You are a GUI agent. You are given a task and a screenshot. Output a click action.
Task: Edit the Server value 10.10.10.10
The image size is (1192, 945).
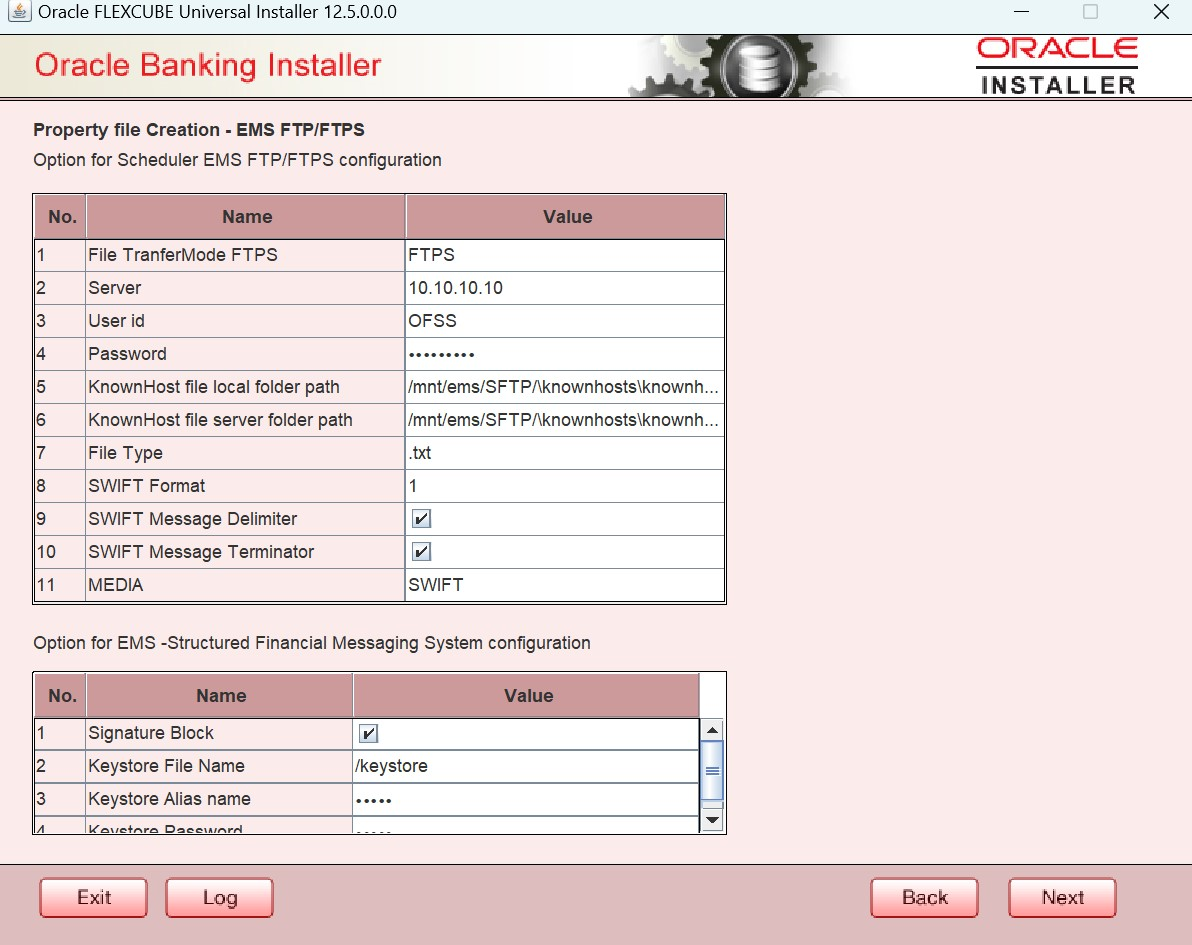(x=565, y=288)
